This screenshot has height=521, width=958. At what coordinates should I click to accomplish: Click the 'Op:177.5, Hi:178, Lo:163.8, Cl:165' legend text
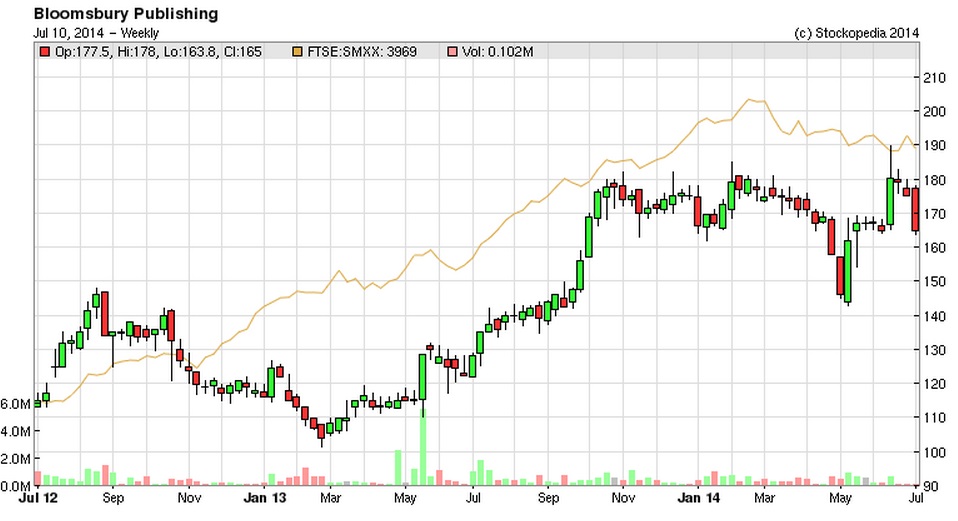pos(158,53)
